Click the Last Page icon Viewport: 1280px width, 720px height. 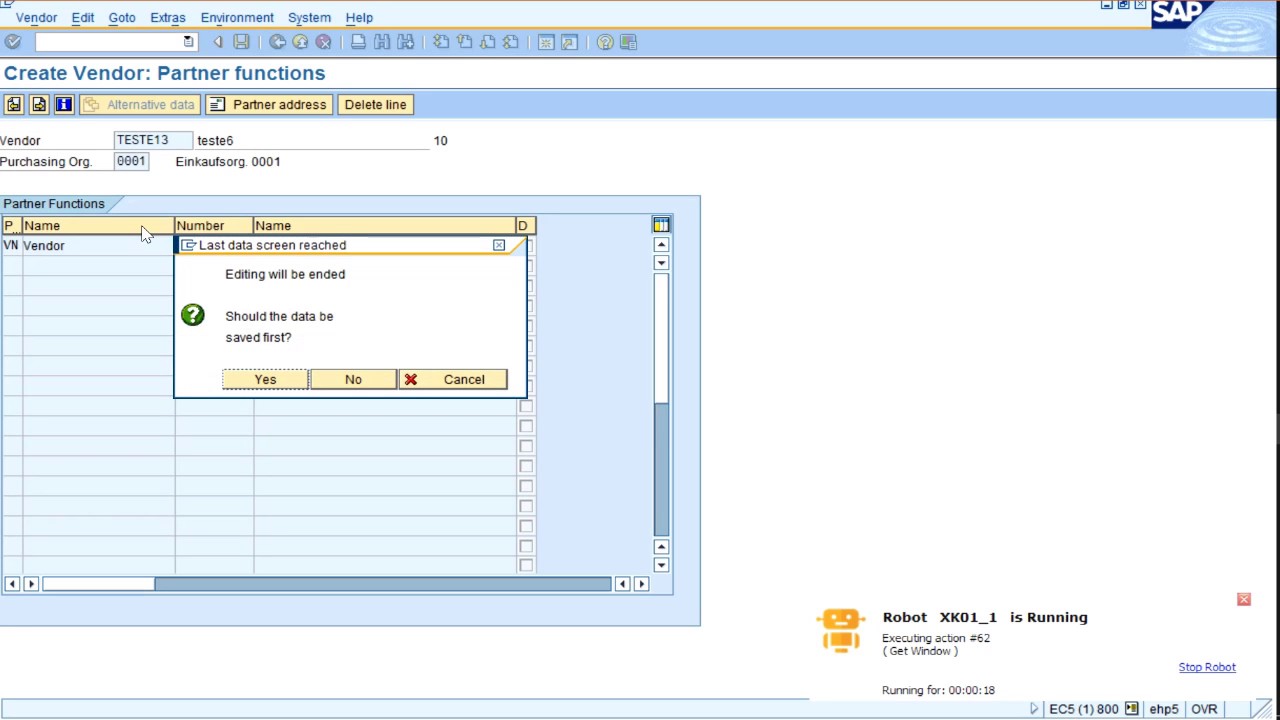(511, 42)
